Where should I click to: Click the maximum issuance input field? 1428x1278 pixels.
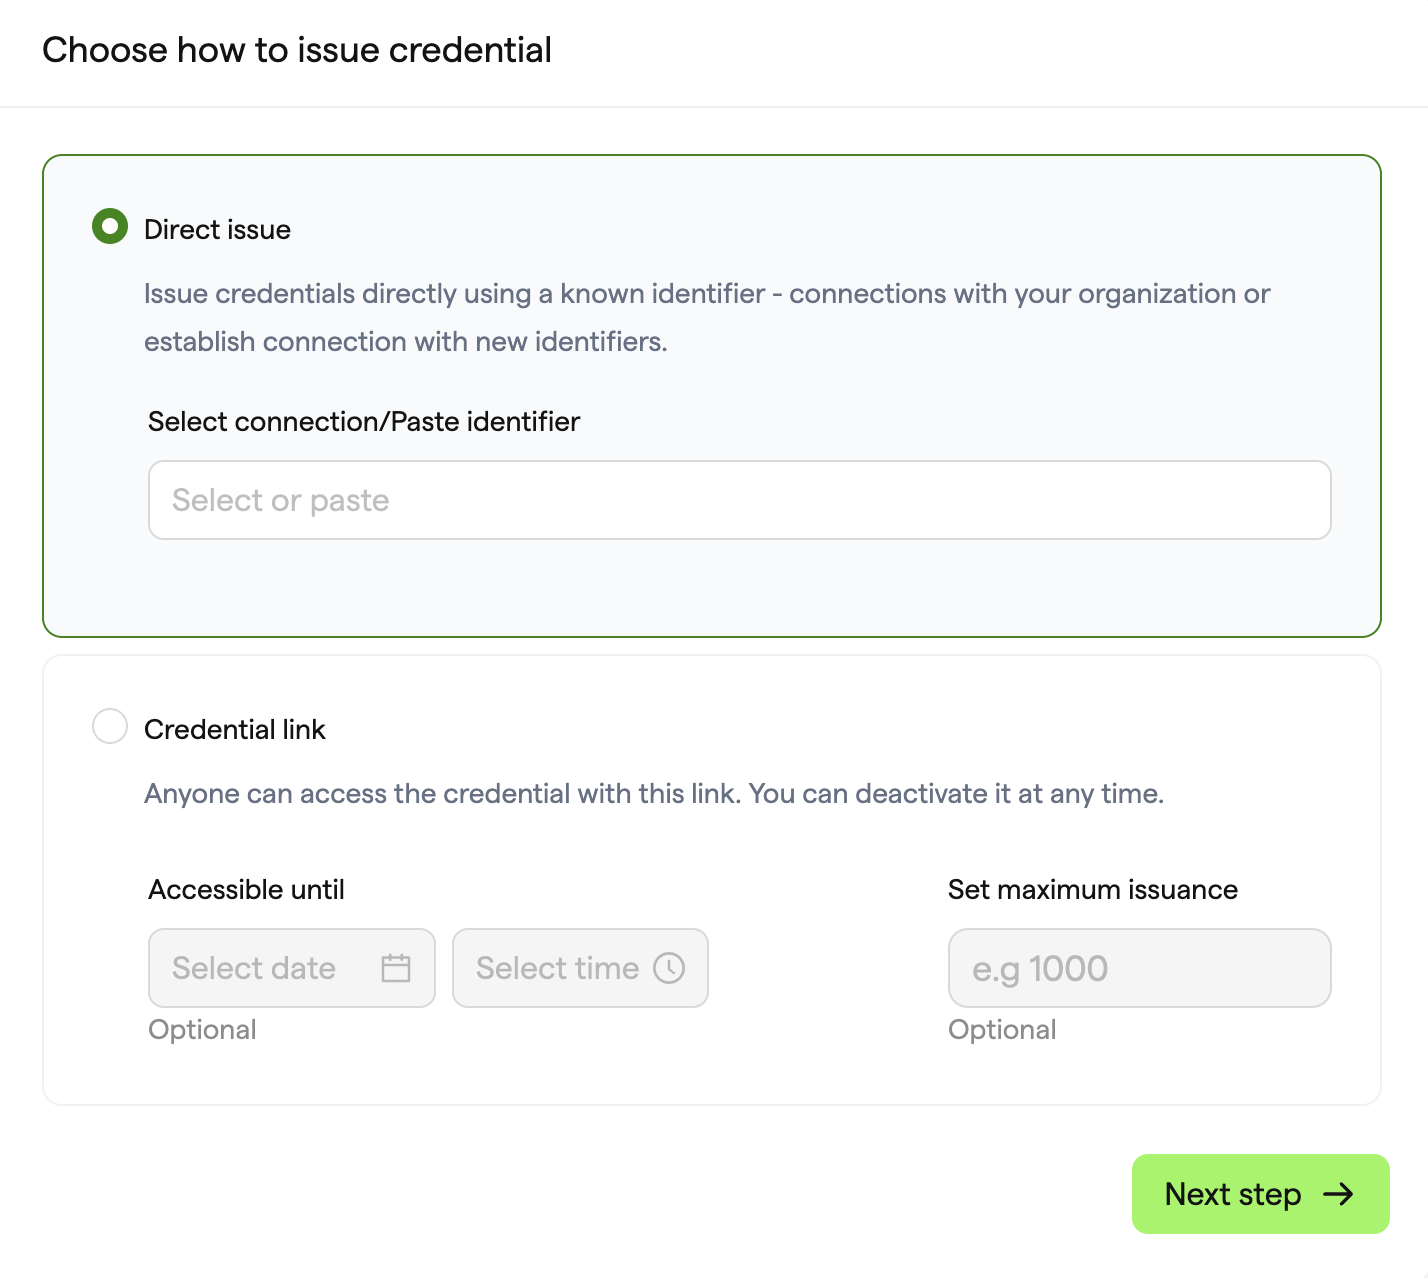click(x=1140, y=968)
